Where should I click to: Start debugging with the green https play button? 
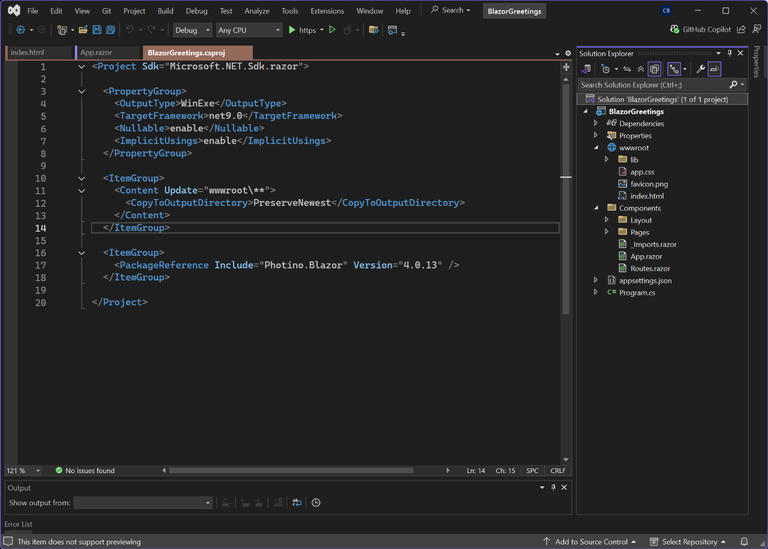click(x=292, y=30)
